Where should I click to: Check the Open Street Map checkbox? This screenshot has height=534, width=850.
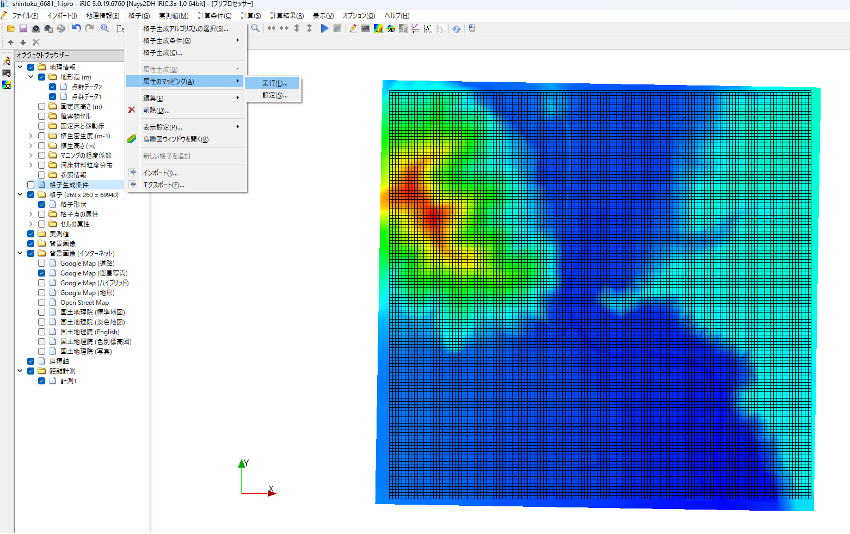click(x=42, y=303)
